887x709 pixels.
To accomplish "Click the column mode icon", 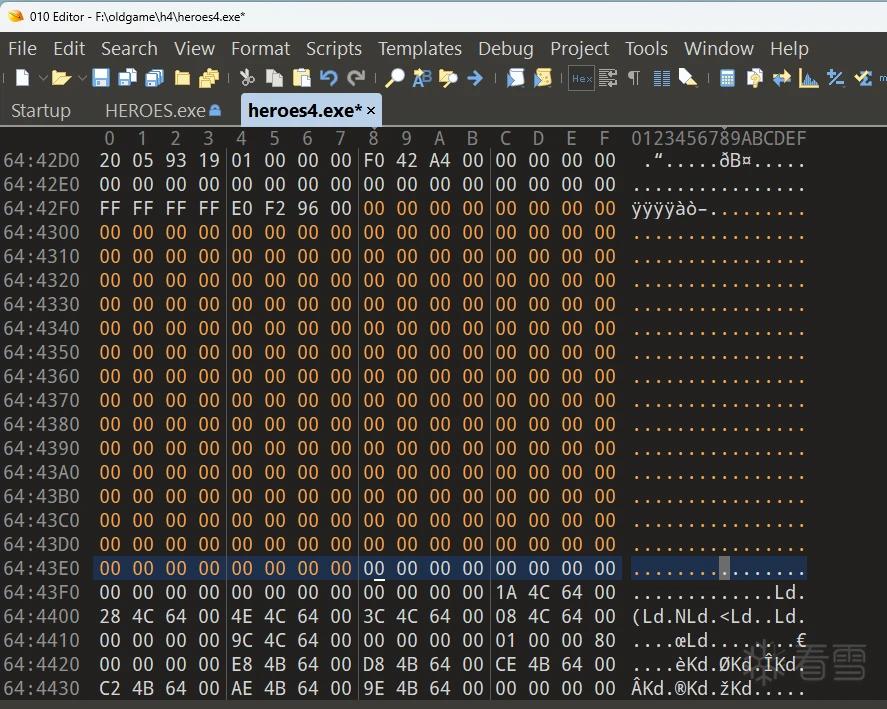I will coord(661,78).
